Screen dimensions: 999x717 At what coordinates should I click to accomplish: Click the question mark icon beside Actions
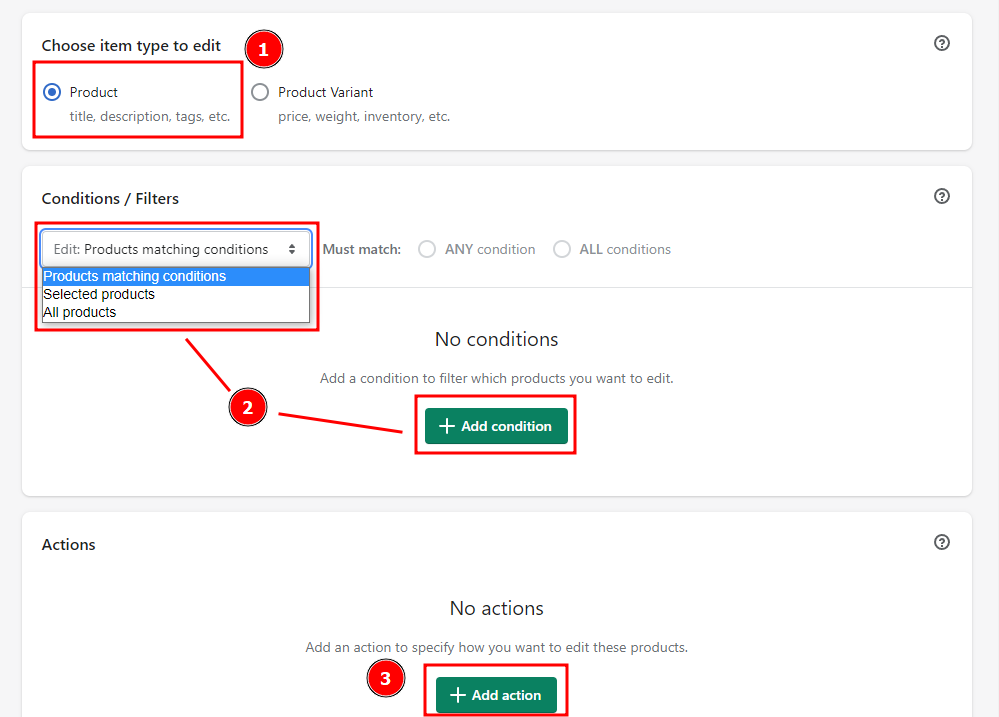point(941,542)
